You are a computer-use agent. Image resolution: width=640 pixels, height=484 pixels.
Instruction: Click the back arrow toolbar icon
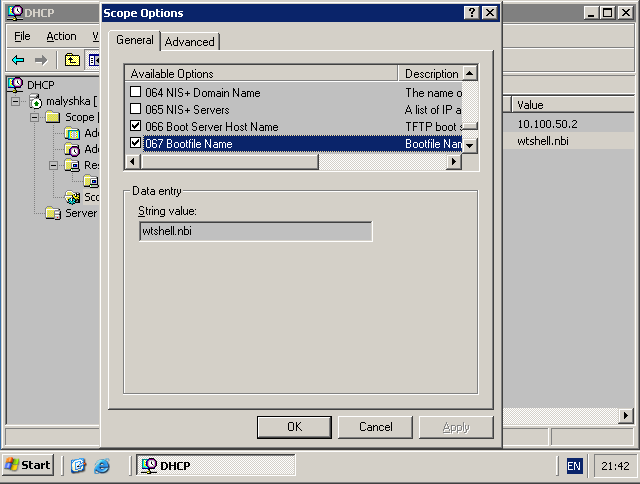tap(18, 60)
